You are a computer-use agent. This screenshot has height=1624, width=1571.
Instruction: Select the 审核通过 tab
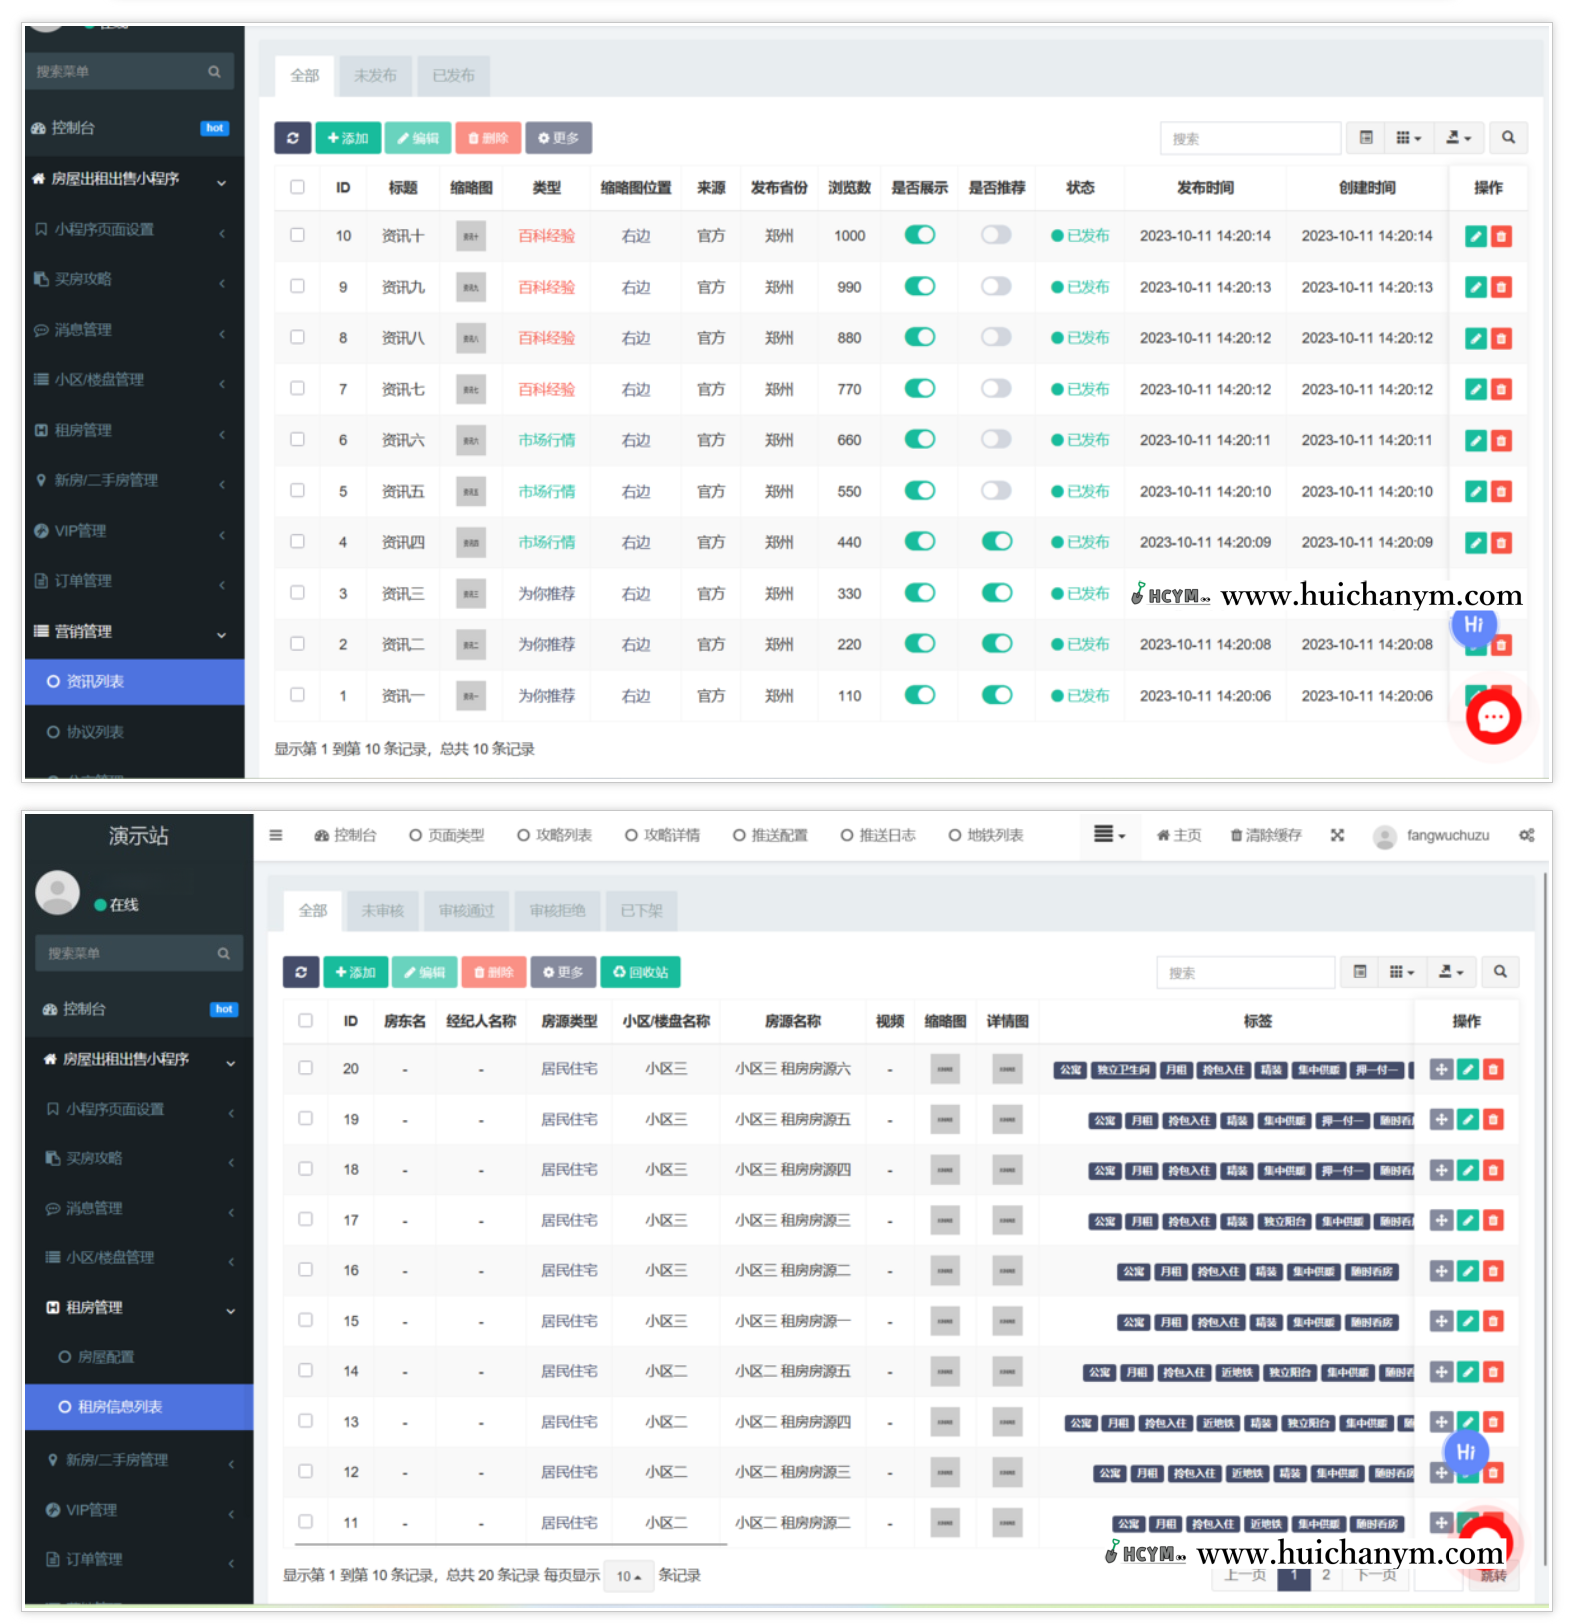pyautogui.click(x=466, y=911)
